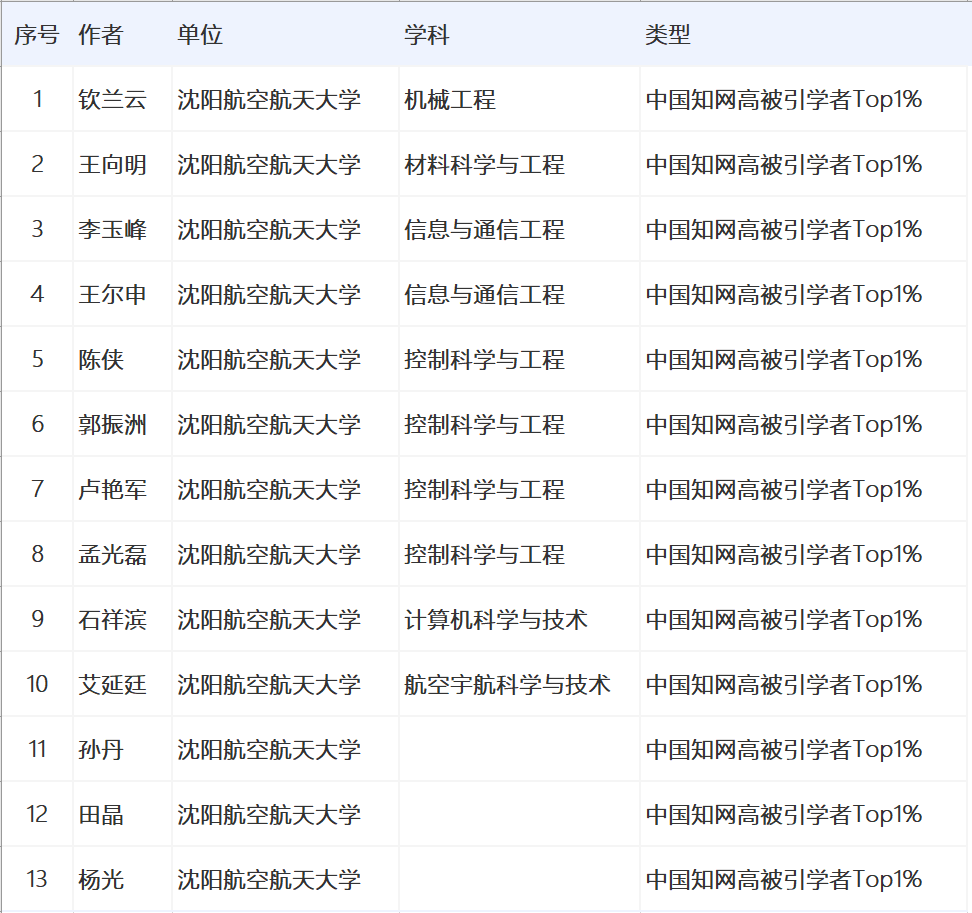Click the 航空宇航科学与技术 discipline cell
Screen dimensions: 972x913
click(x=507, y=685)
